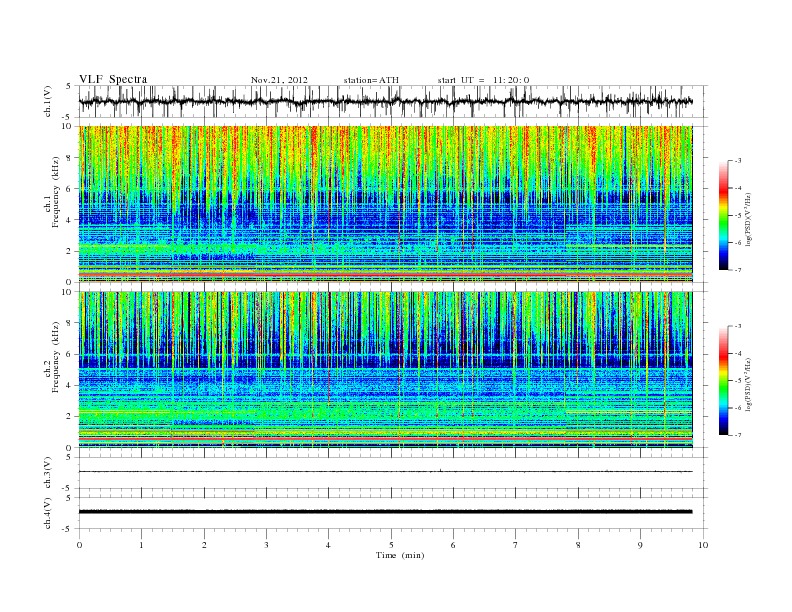Image resolution: width=792 pixels, height=612 pixels.
Task: Click the "-4" label on ch.2 colorbar
Action: (738, 353)
